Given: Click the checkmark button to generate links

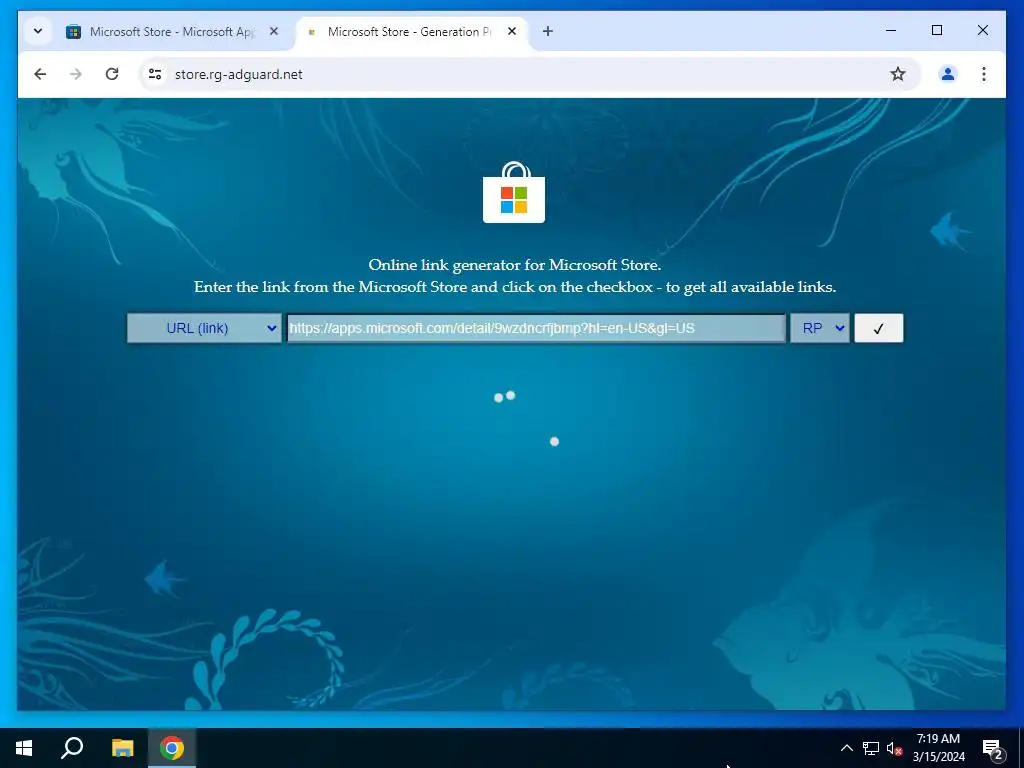Looking at the screenshot, I should pyautogui.click(x=878, y=328).
